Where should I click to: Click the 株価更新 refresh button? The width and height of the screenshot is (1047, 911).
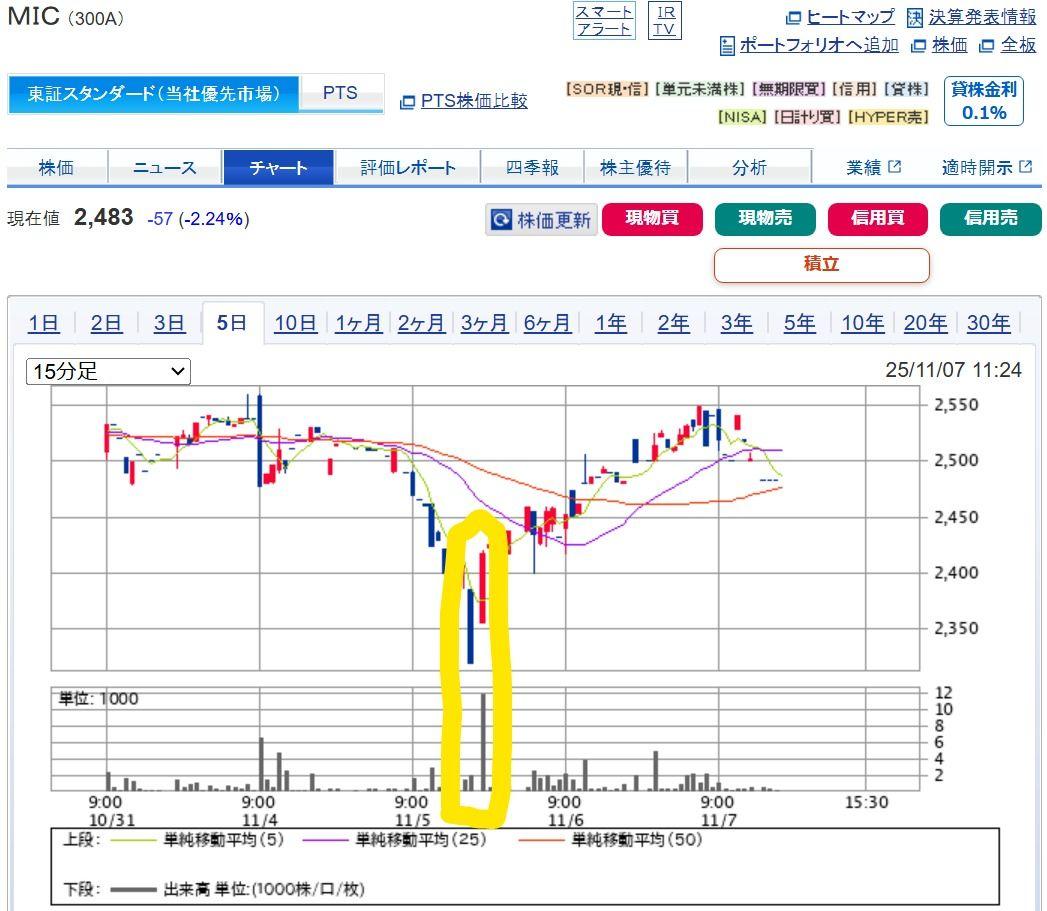pyautogui.click(x=541, y=220)
